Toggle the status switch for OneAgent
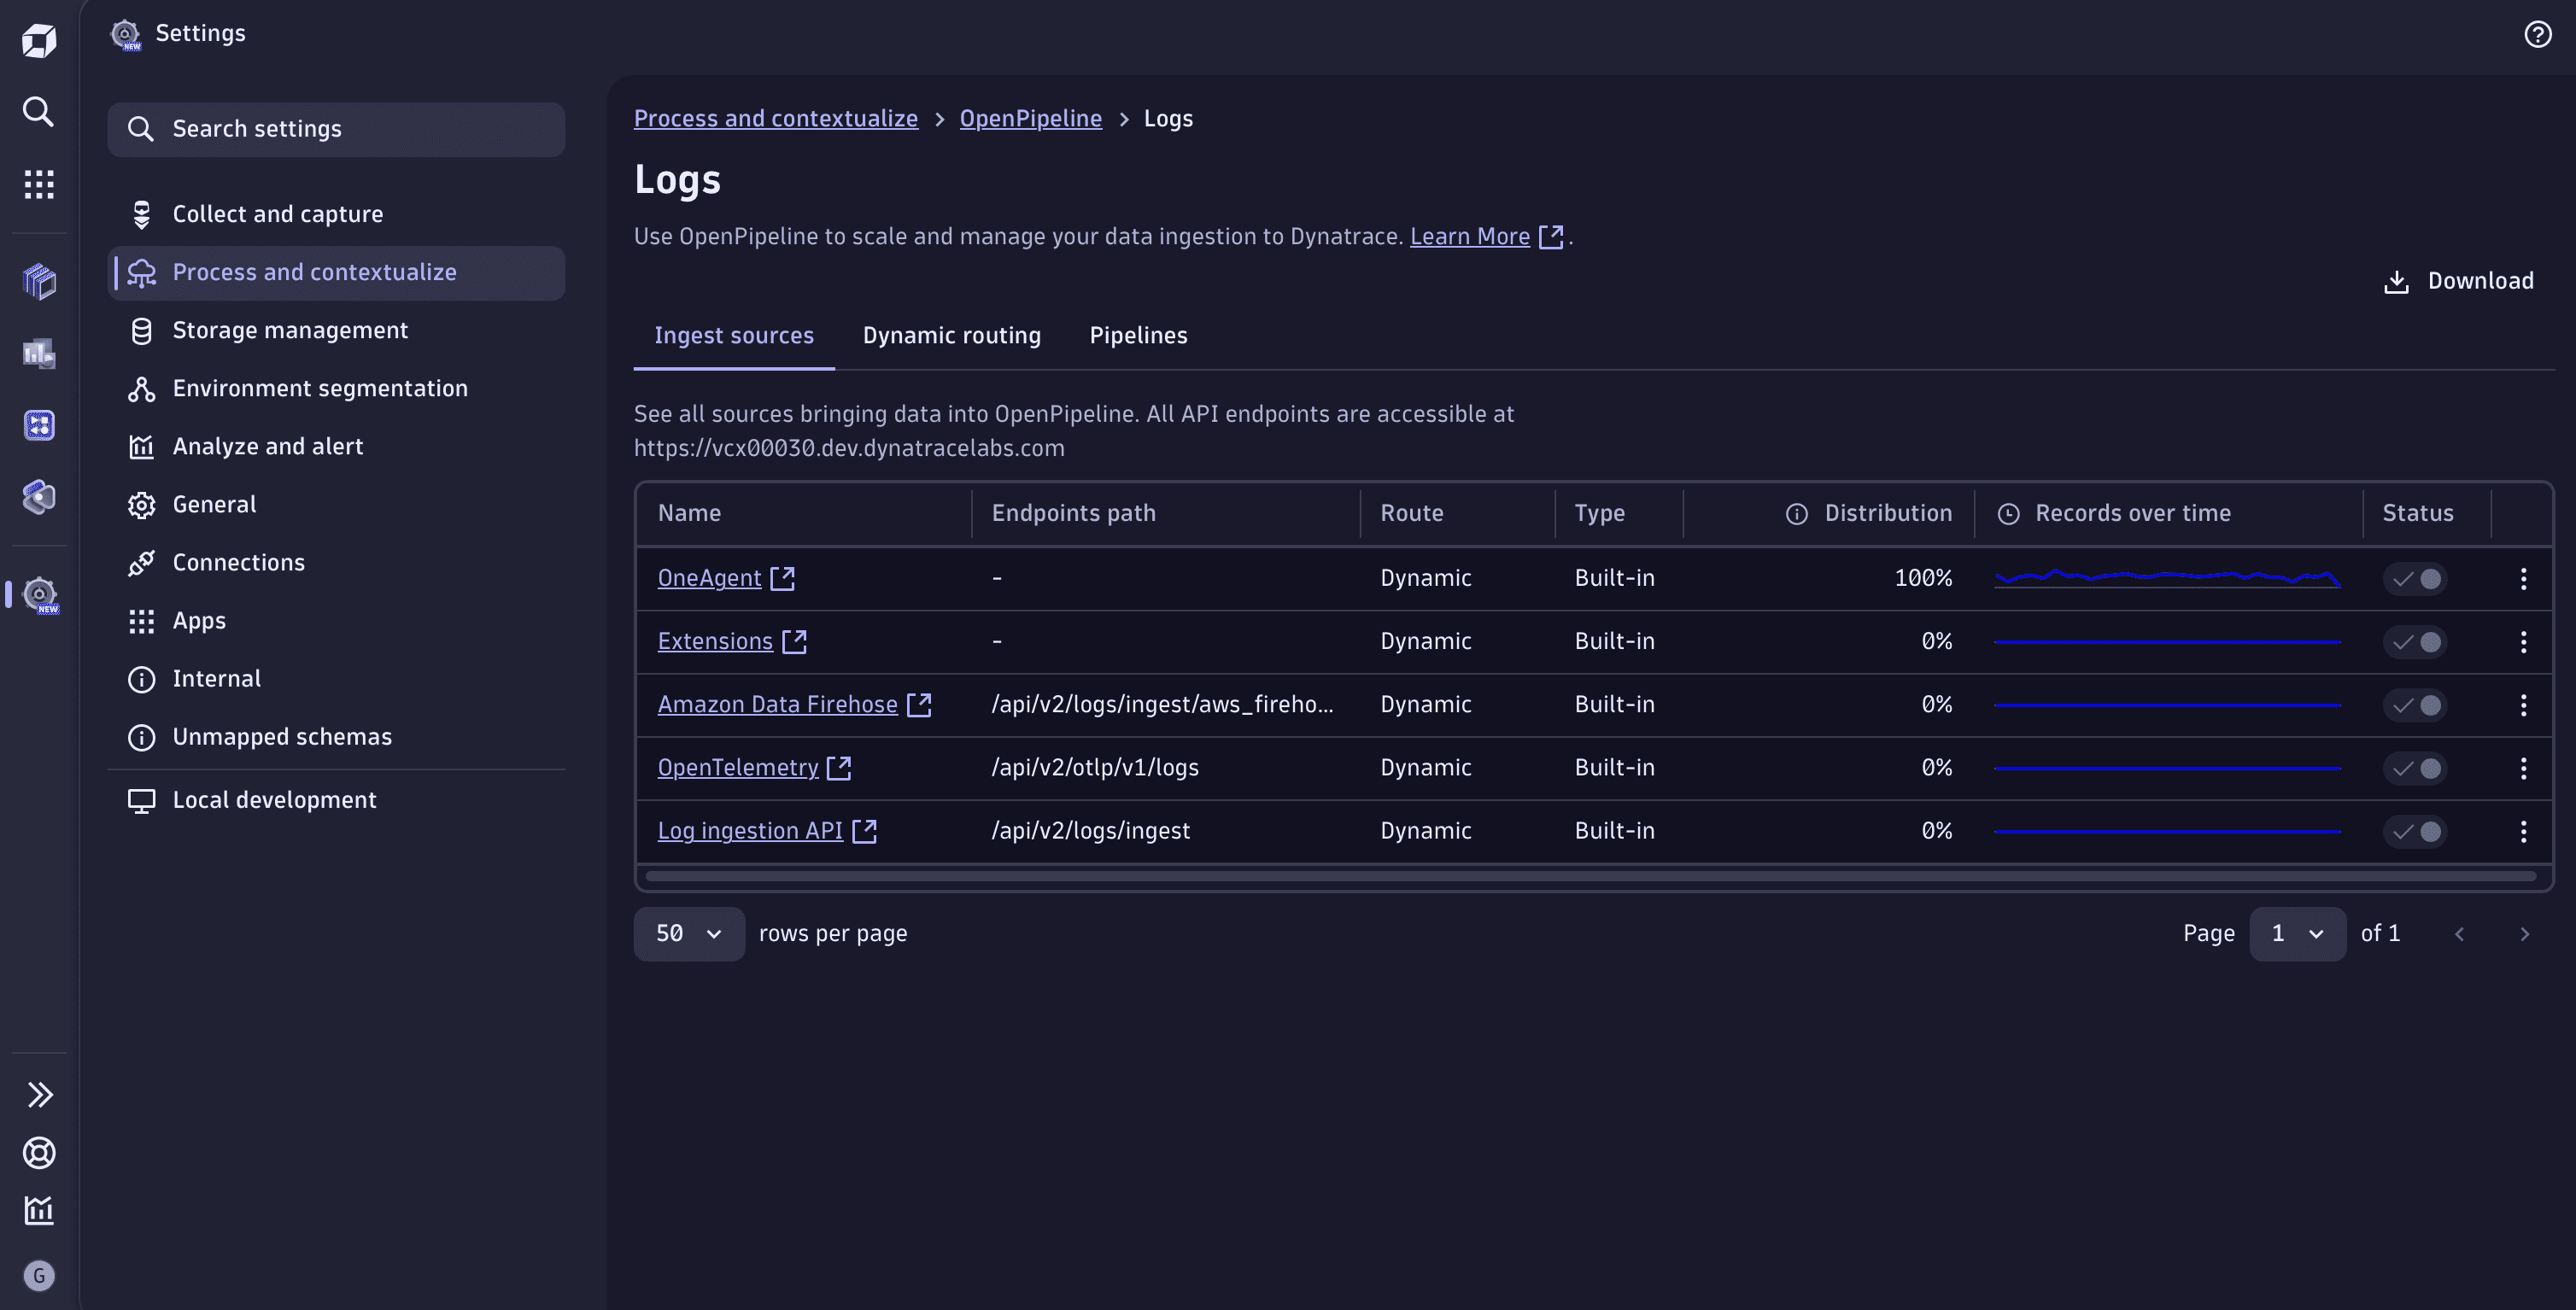2576x1310 pixels. [x=2416, y=578]
